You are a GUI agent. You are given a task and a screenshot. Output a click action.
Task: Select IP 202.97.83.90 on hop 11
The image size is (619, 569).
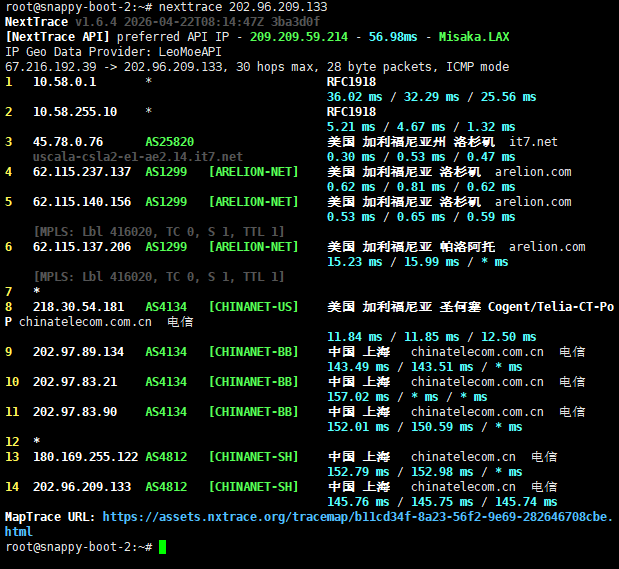coord(75,412)
